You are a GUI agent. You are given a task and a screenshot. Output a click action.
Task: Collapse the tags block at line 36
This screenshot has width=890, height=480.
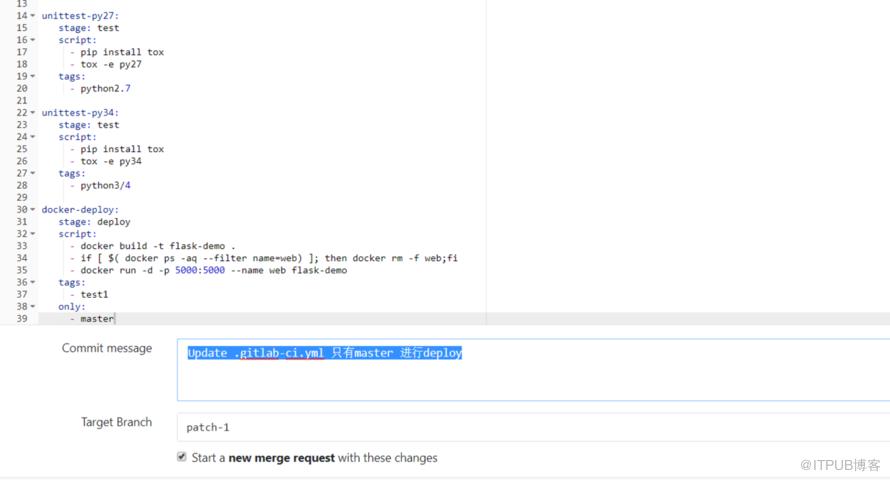tap(32, 282)
